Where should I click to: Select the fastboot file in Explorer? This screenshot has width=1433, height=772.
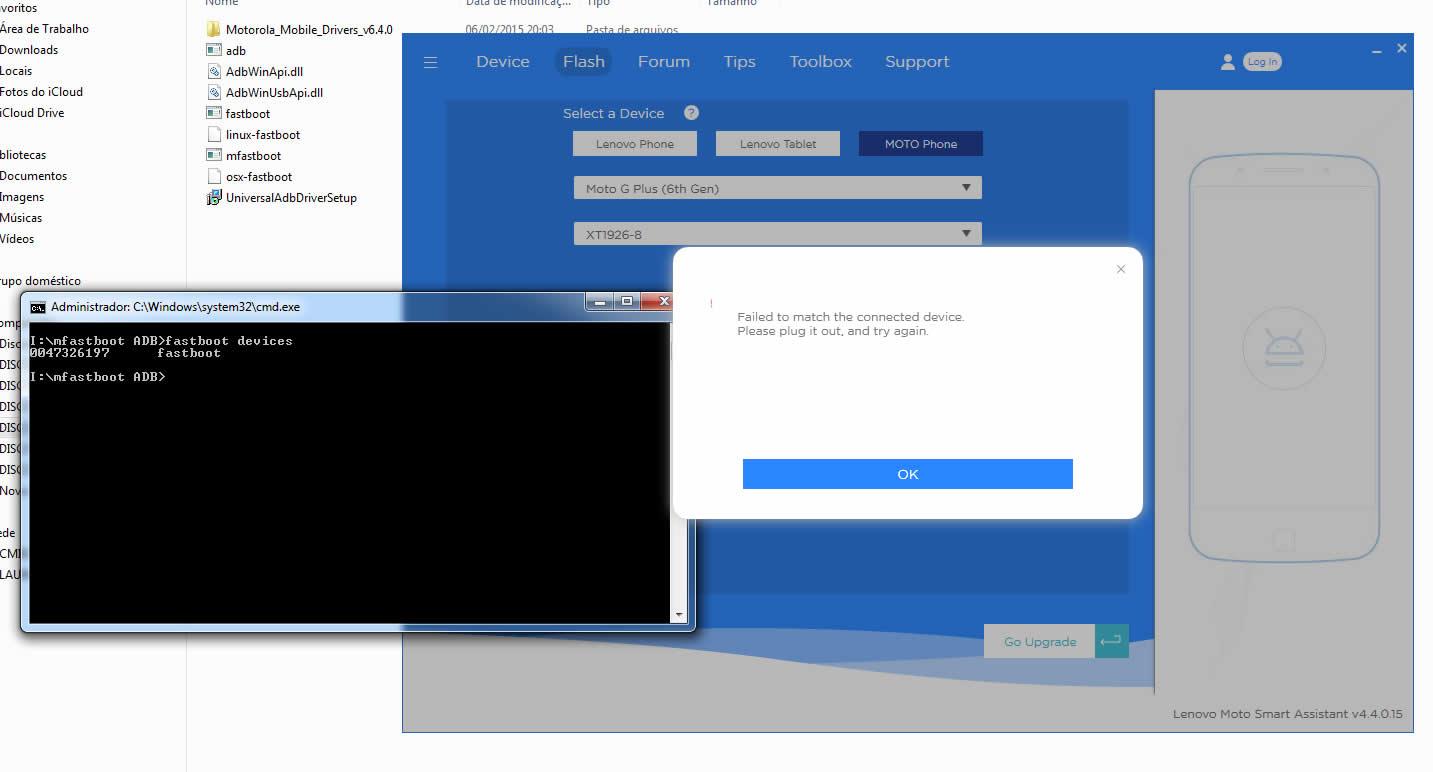coord(239,113)
